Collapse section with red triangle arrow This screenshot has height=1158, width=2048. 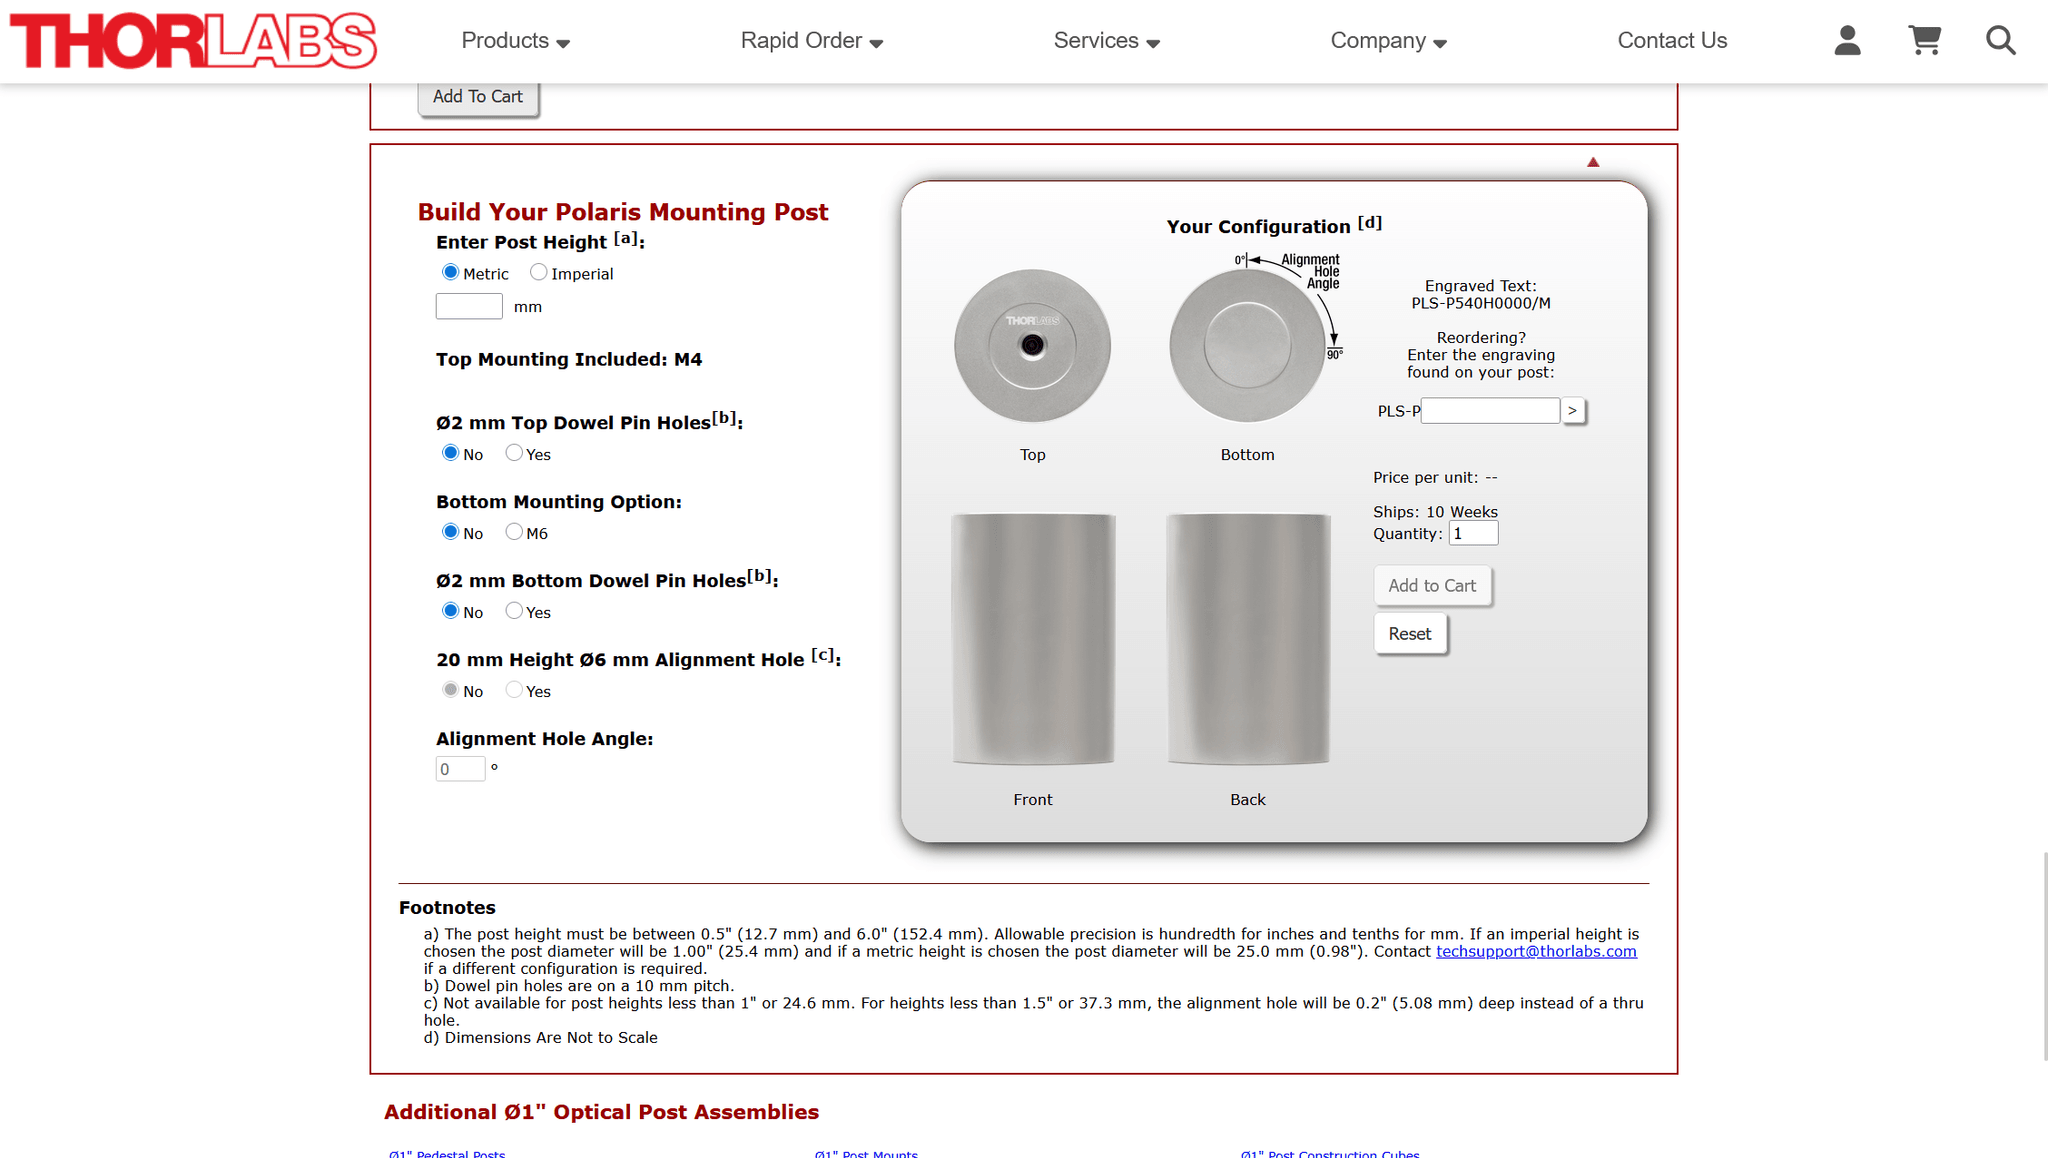pos(1593,162)
